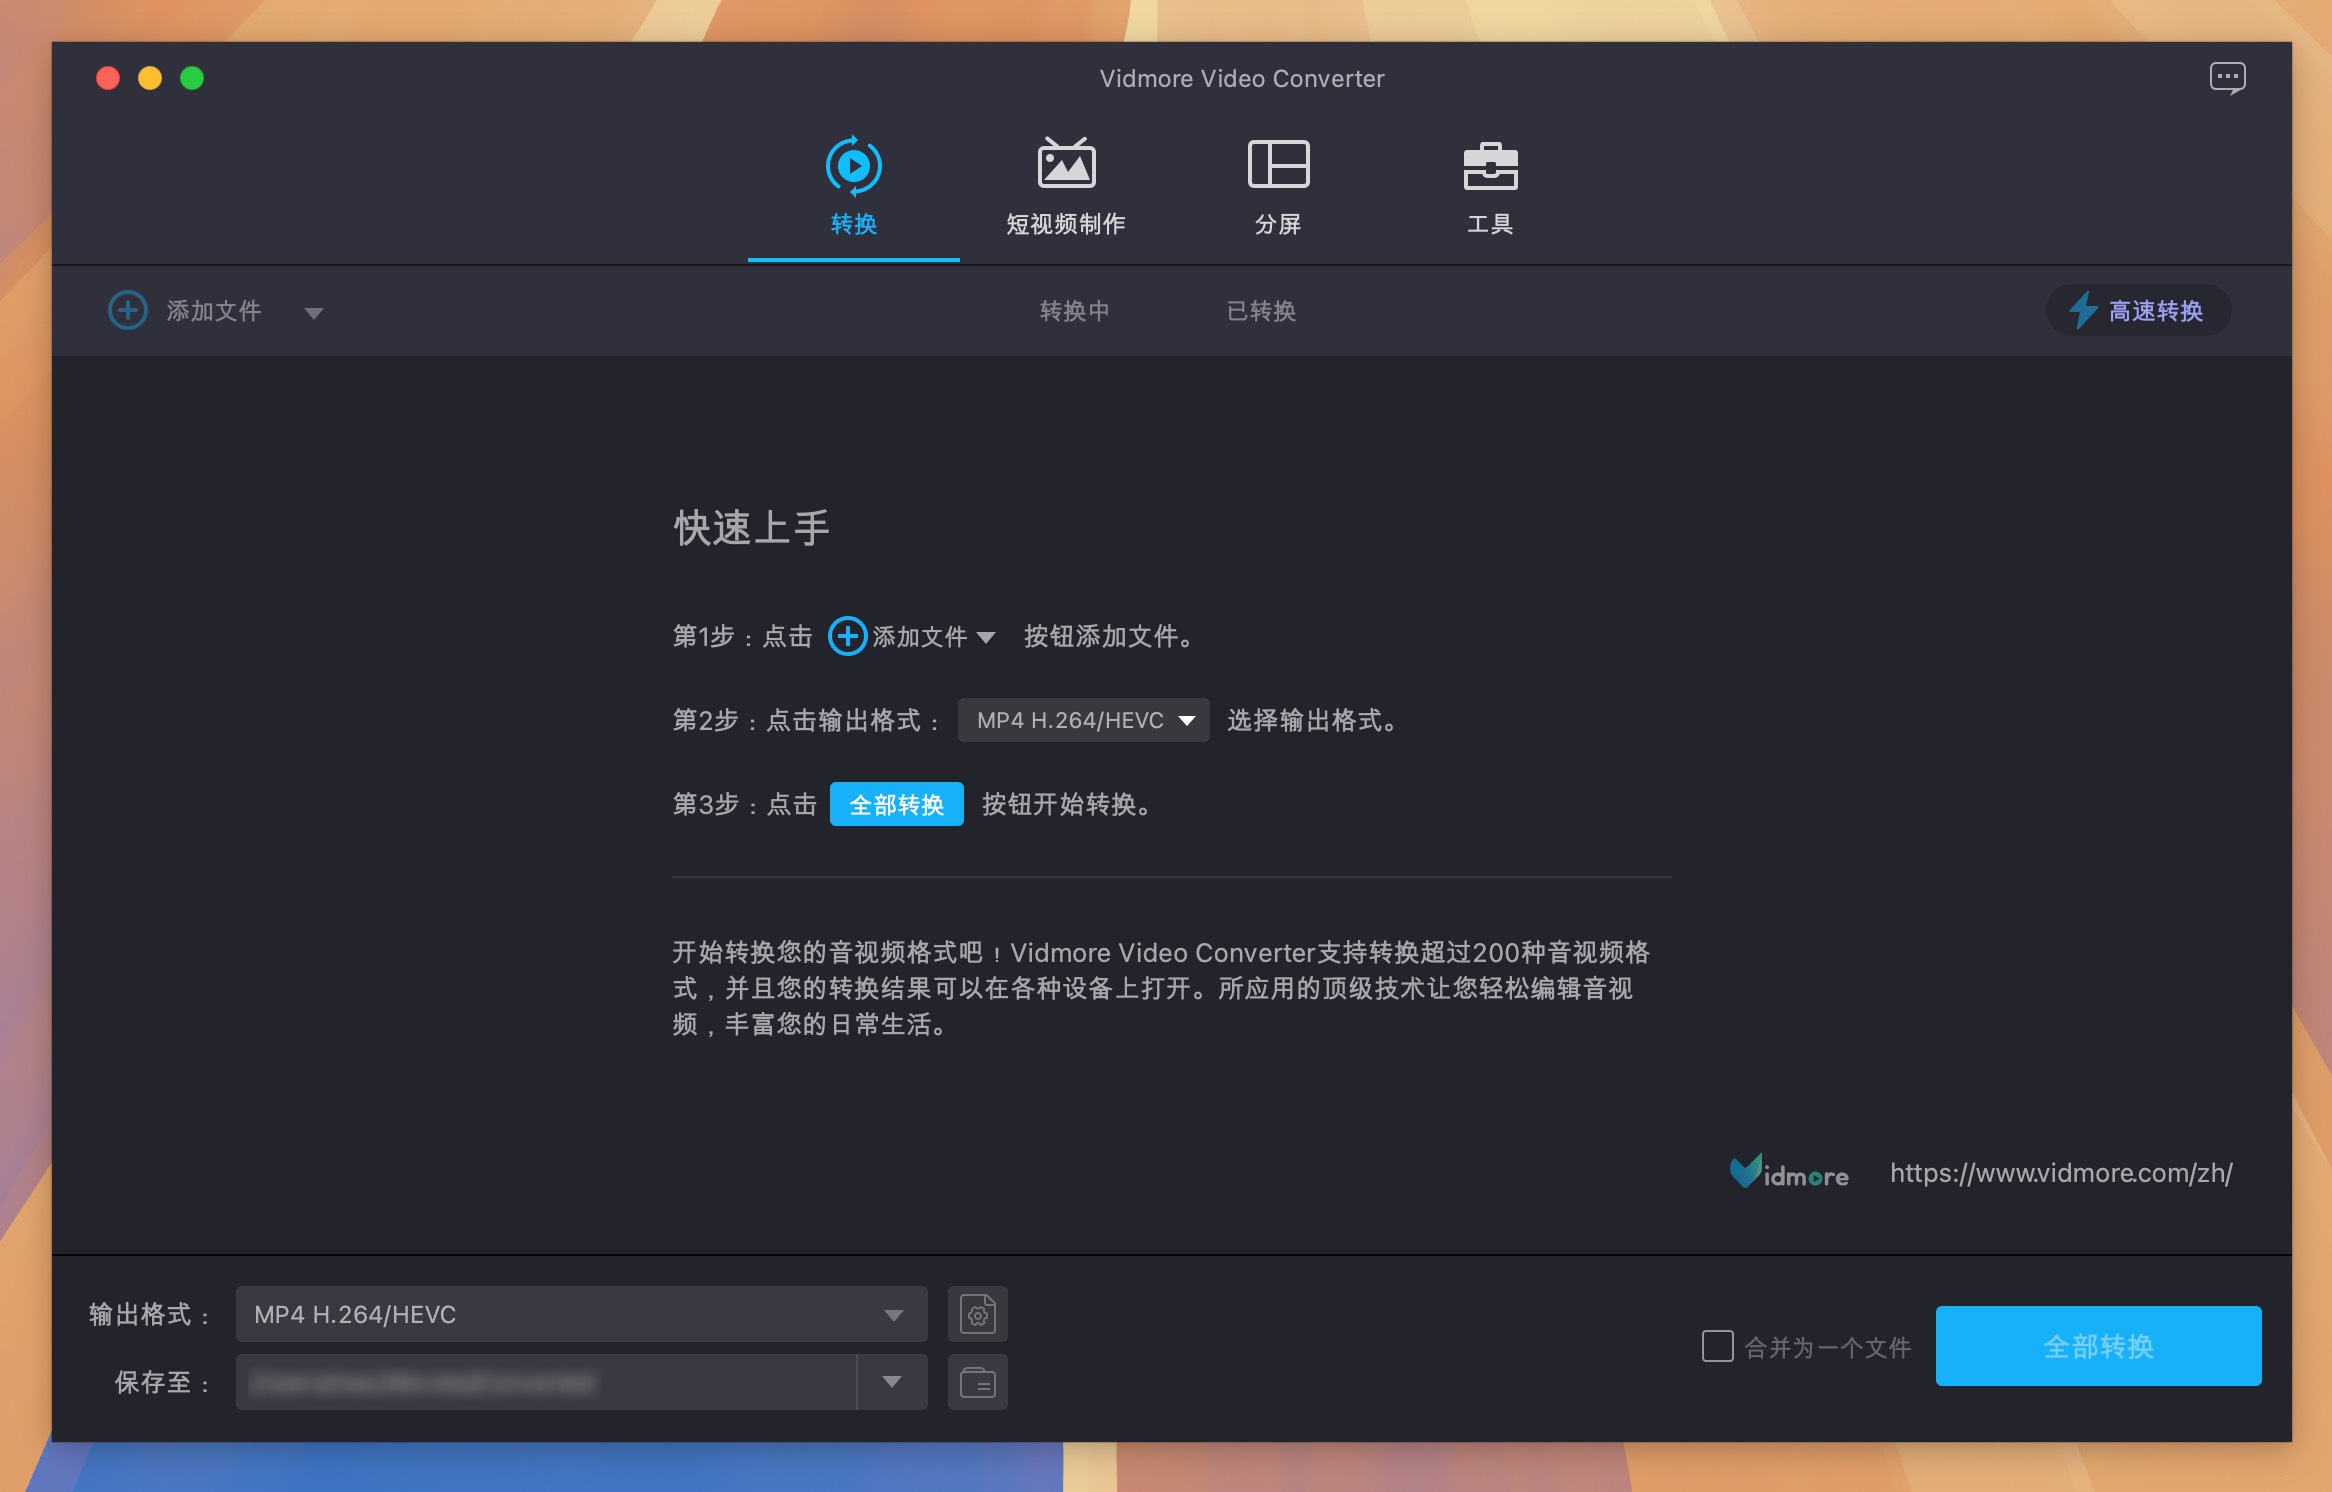This screenshot has height=1492, width=2332.
Task: Open the output folder icon
Action: point(978,1382)
